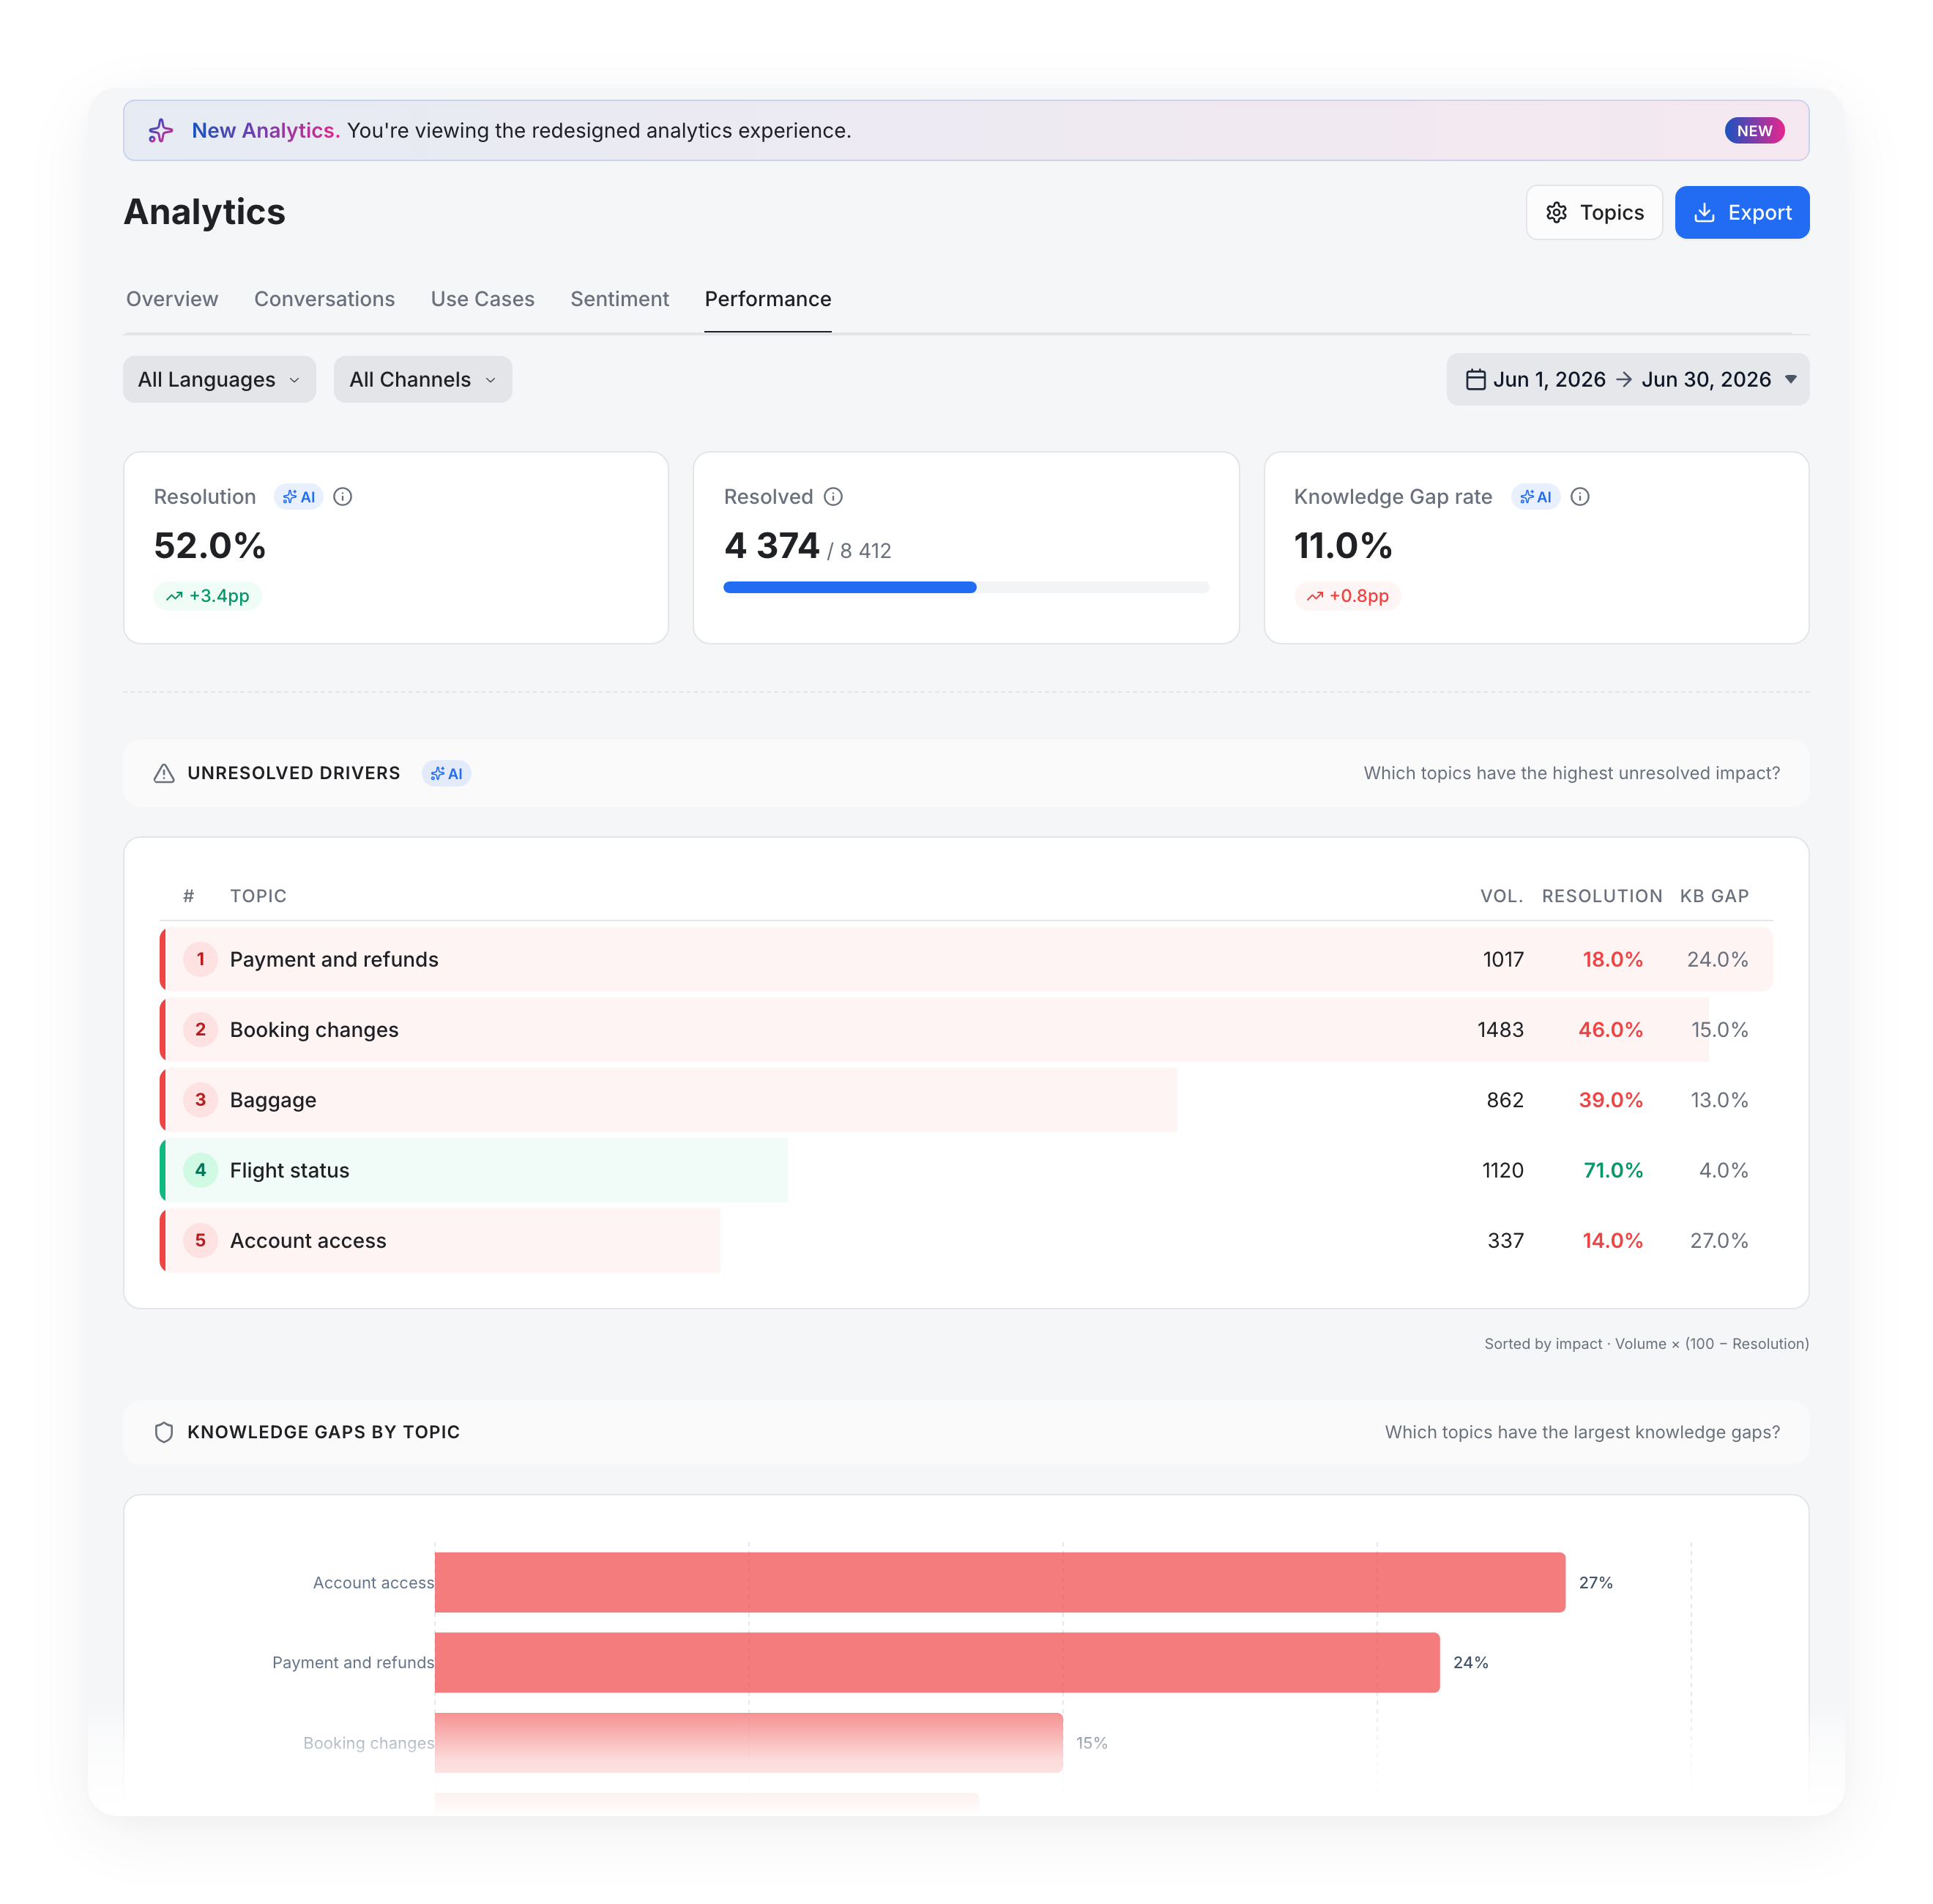
Task: Open the date range picker Jun 1 to Jun 30
Action: (x=1627, y=379)
